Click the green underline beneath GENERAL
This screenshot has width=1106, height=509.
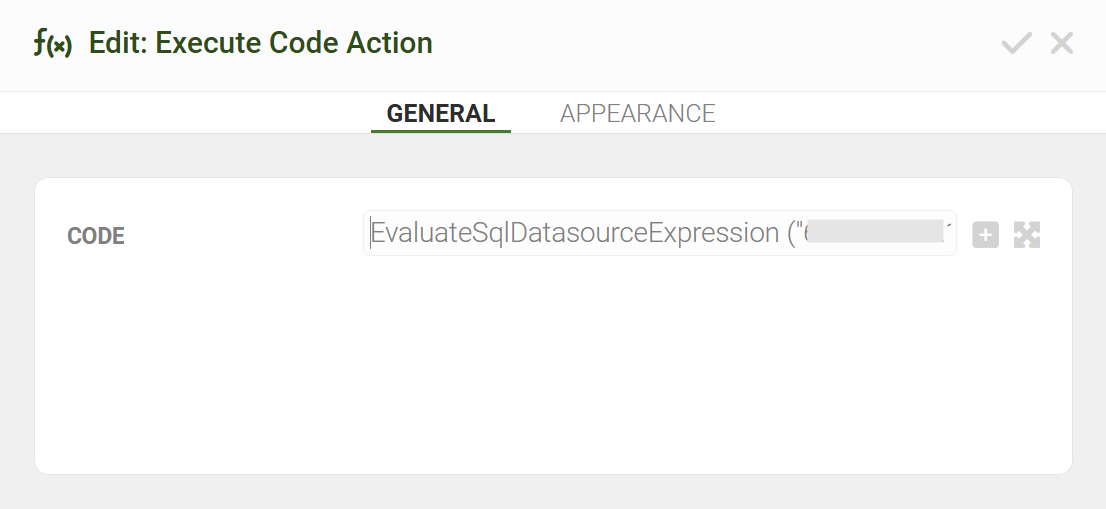click(441, 131)
